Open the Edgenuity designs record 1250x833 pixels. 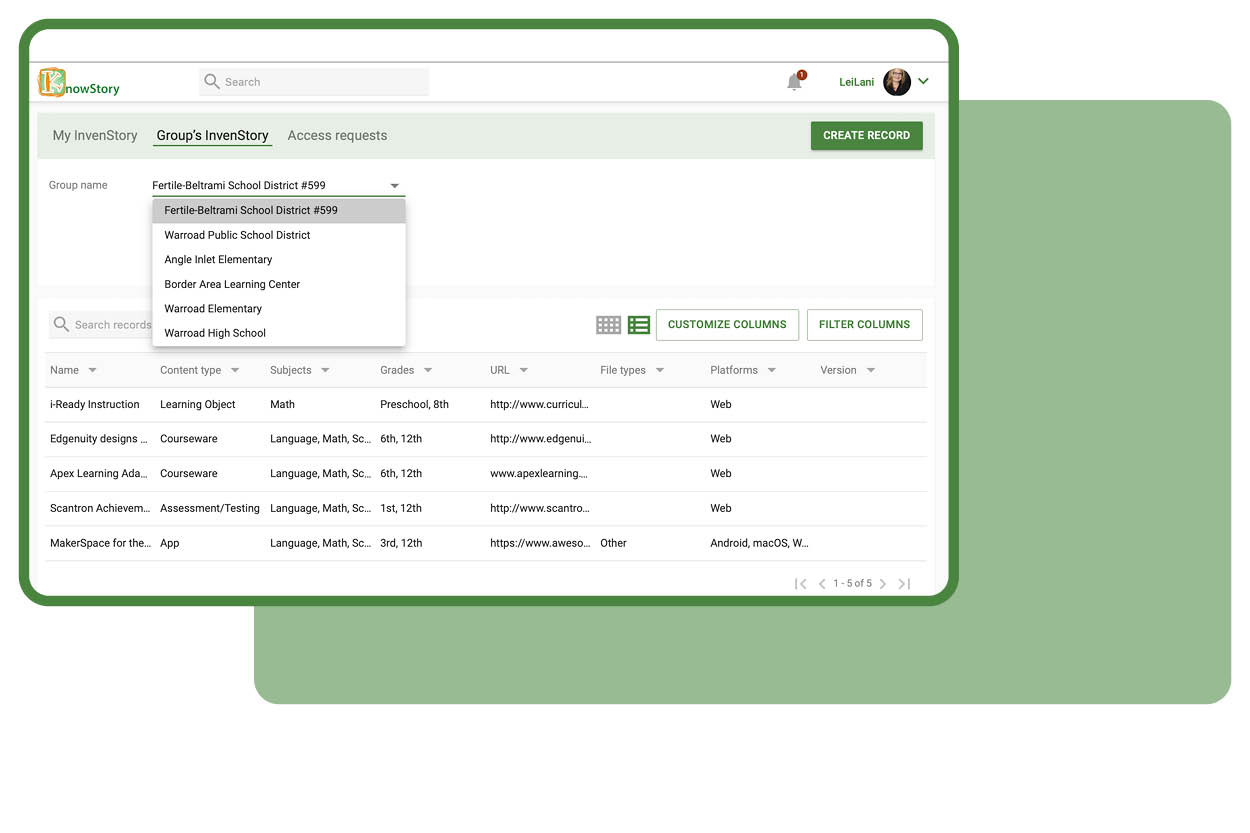coord(99,439)
